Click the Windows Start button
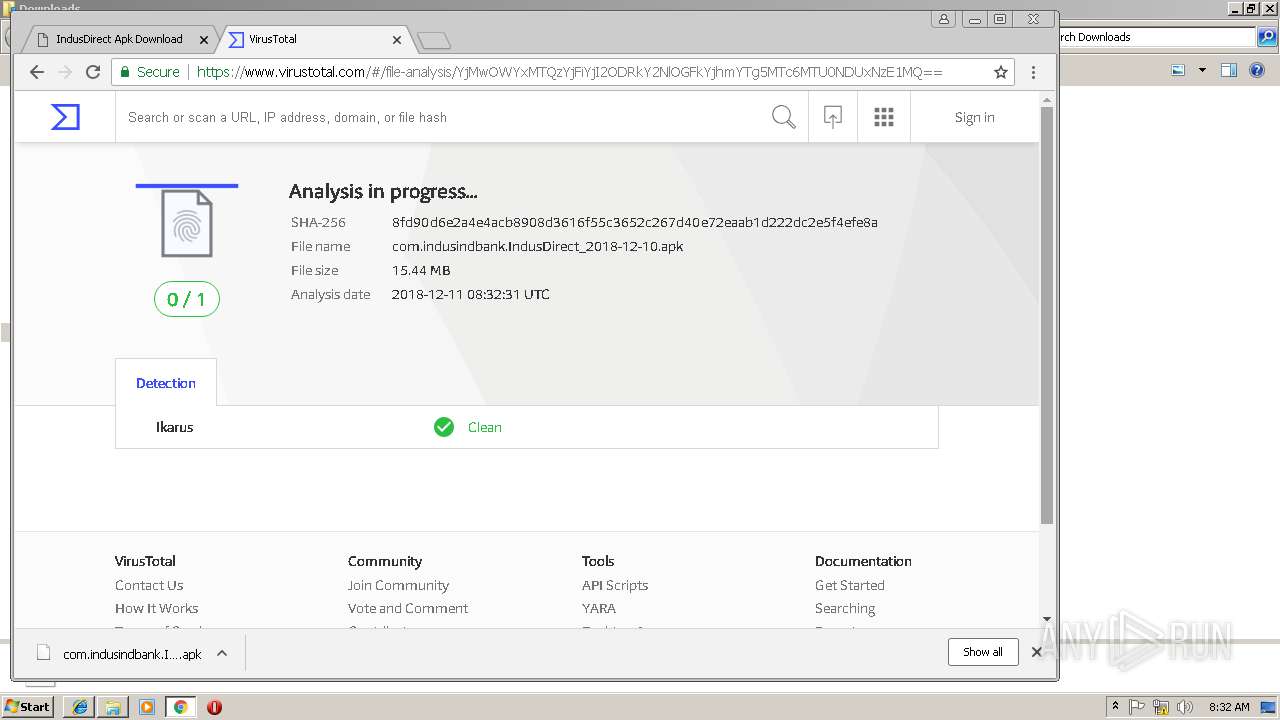This screenshot has width=1280, height=720. 27,706
